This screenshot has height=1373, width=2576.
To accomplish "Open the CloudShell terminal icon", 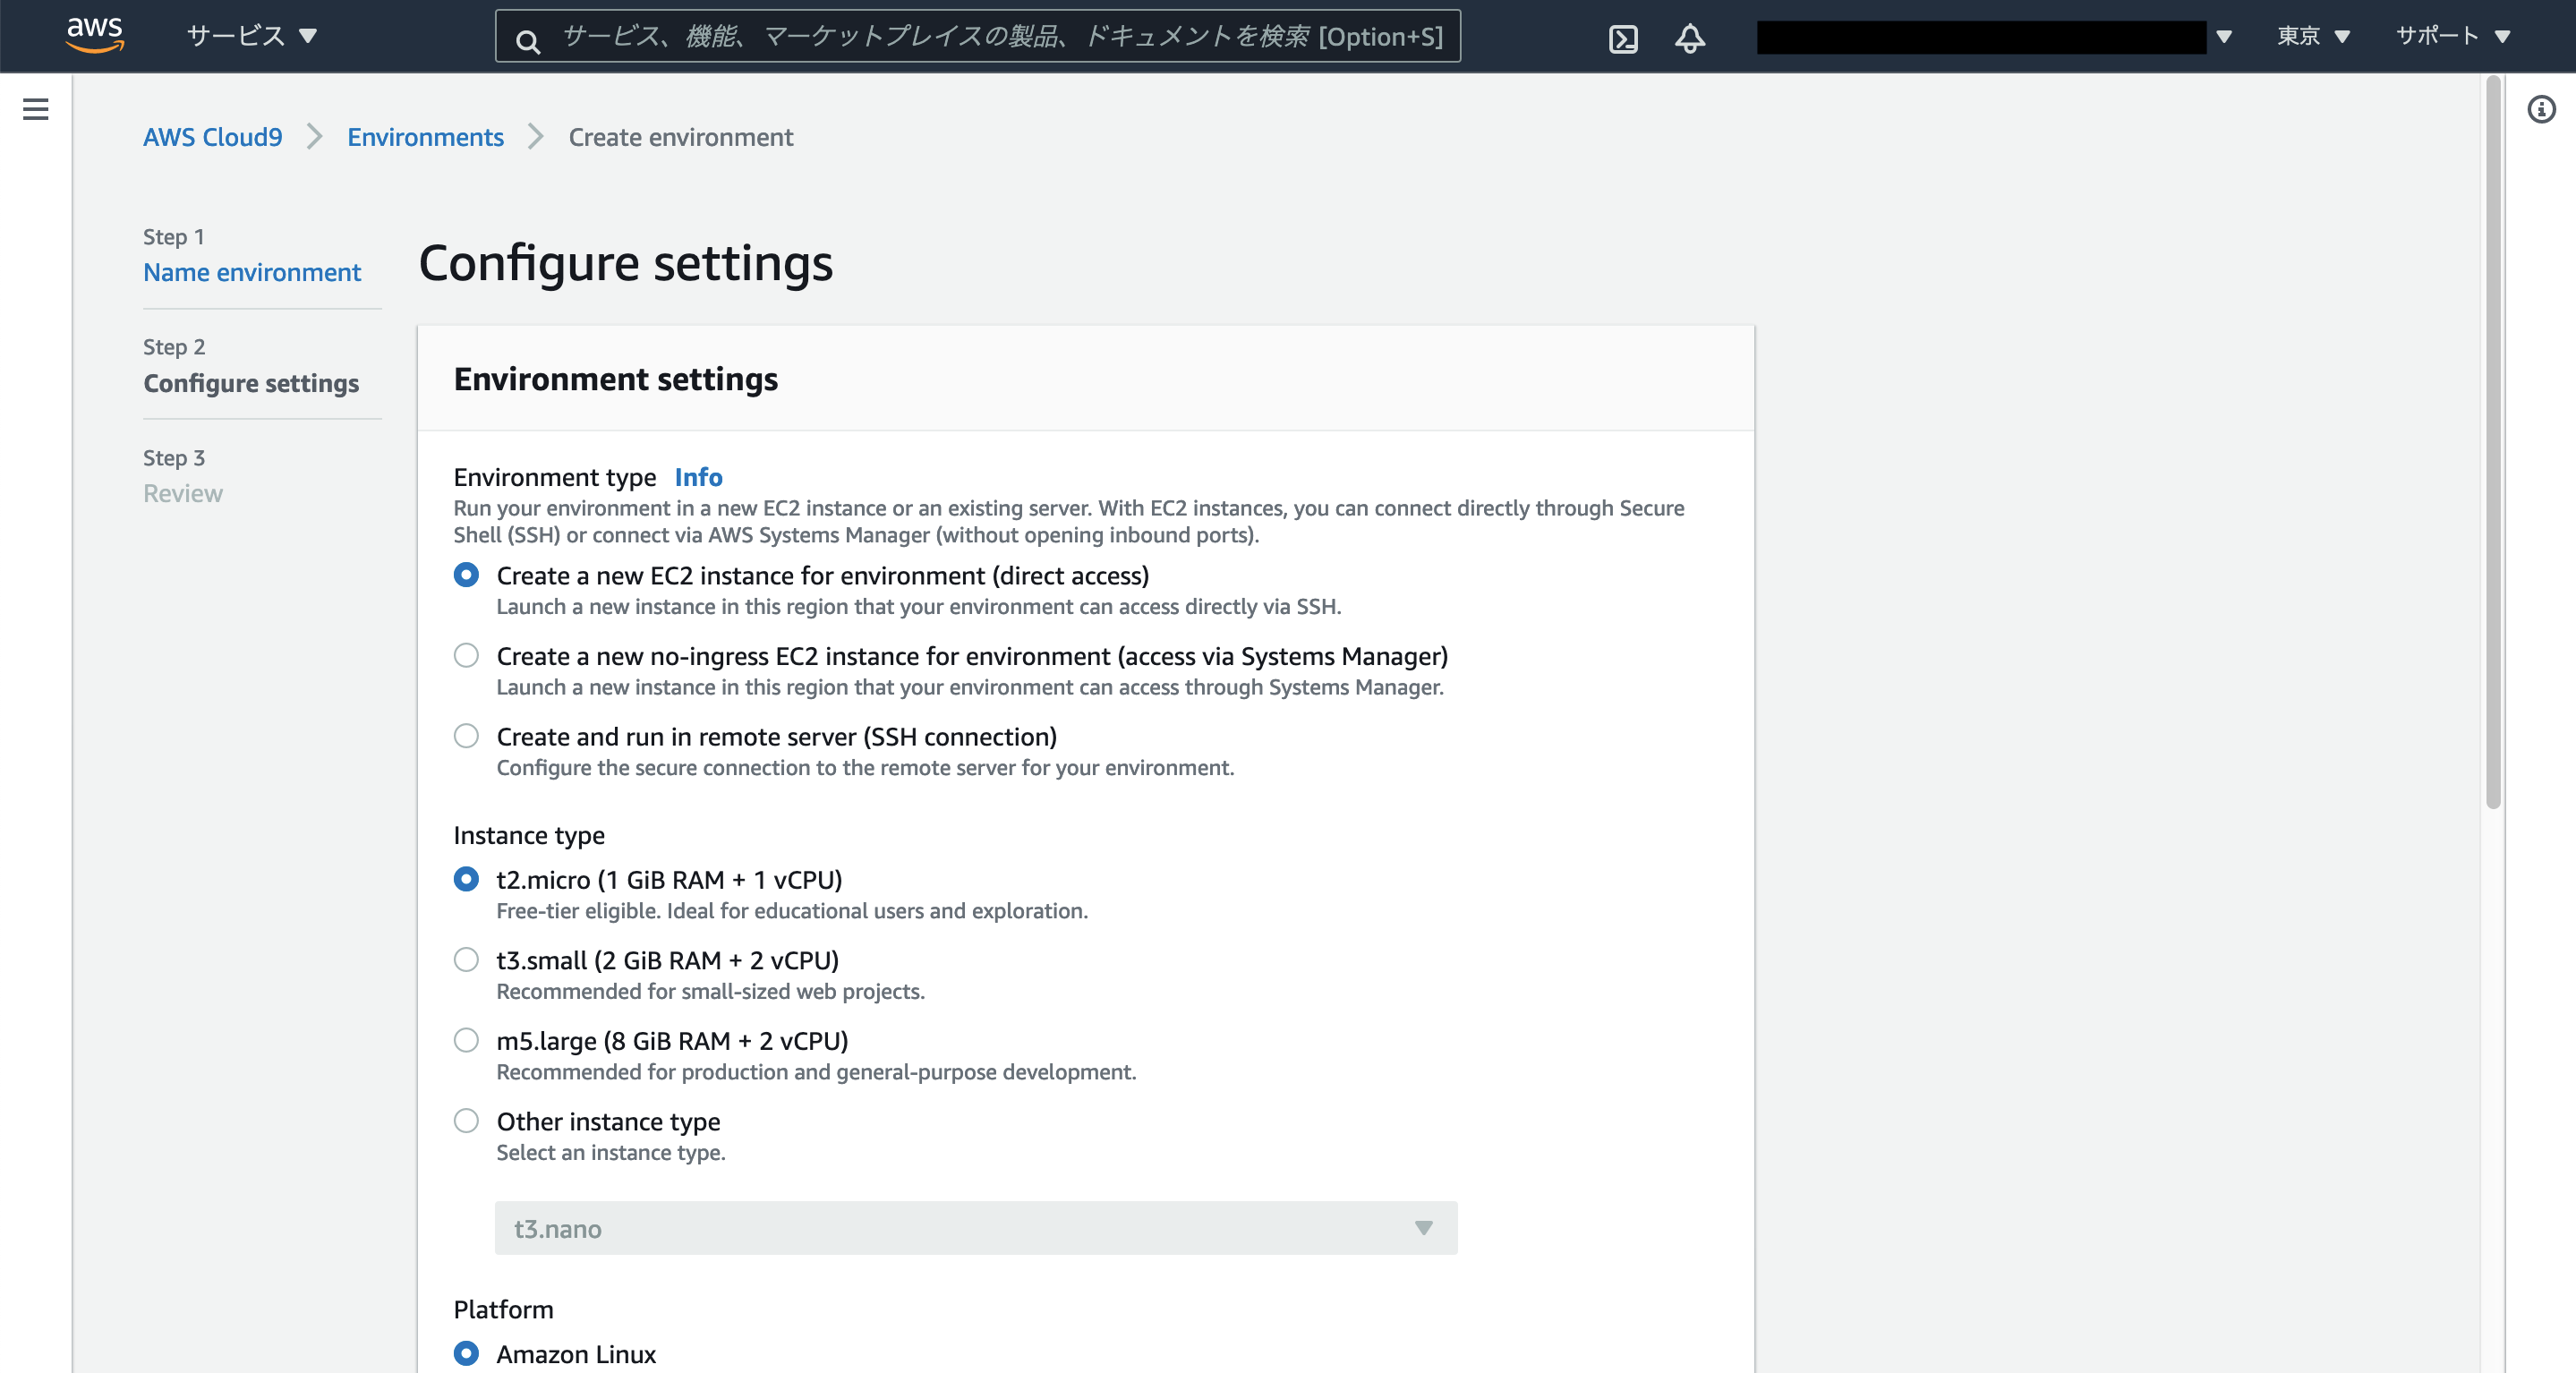I will coord(1623,38).
